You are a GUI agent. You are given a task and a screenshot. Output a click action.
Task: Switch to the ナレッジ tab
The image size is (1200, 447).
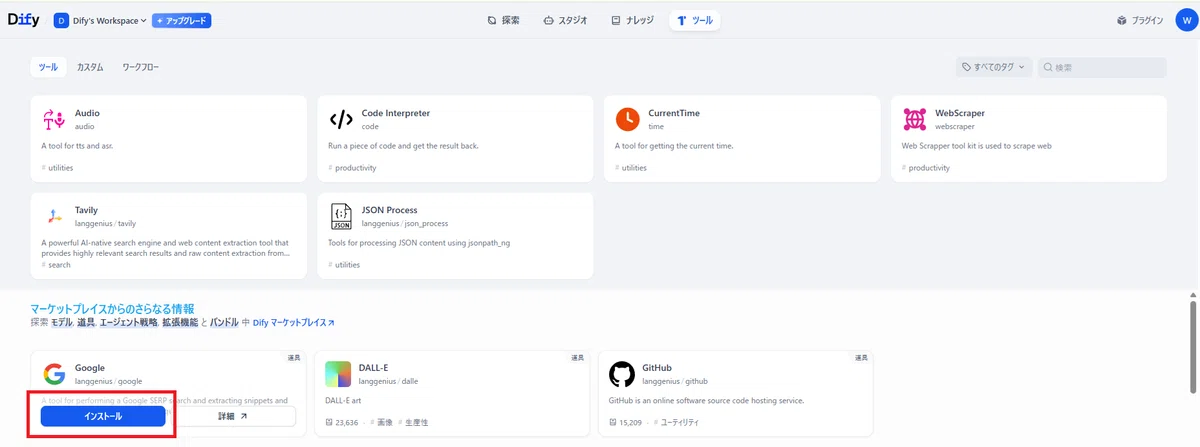pyautogui.click(x=632, y=20)
